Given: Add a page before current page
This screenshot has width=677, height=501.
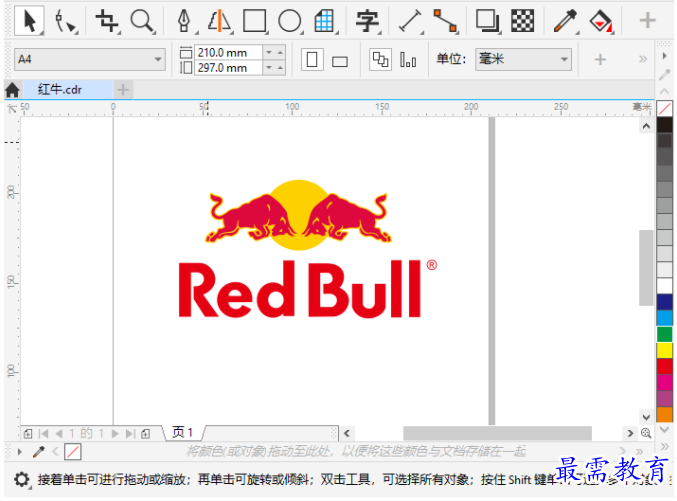Looking at the screenshot, I should pos(28,434).
